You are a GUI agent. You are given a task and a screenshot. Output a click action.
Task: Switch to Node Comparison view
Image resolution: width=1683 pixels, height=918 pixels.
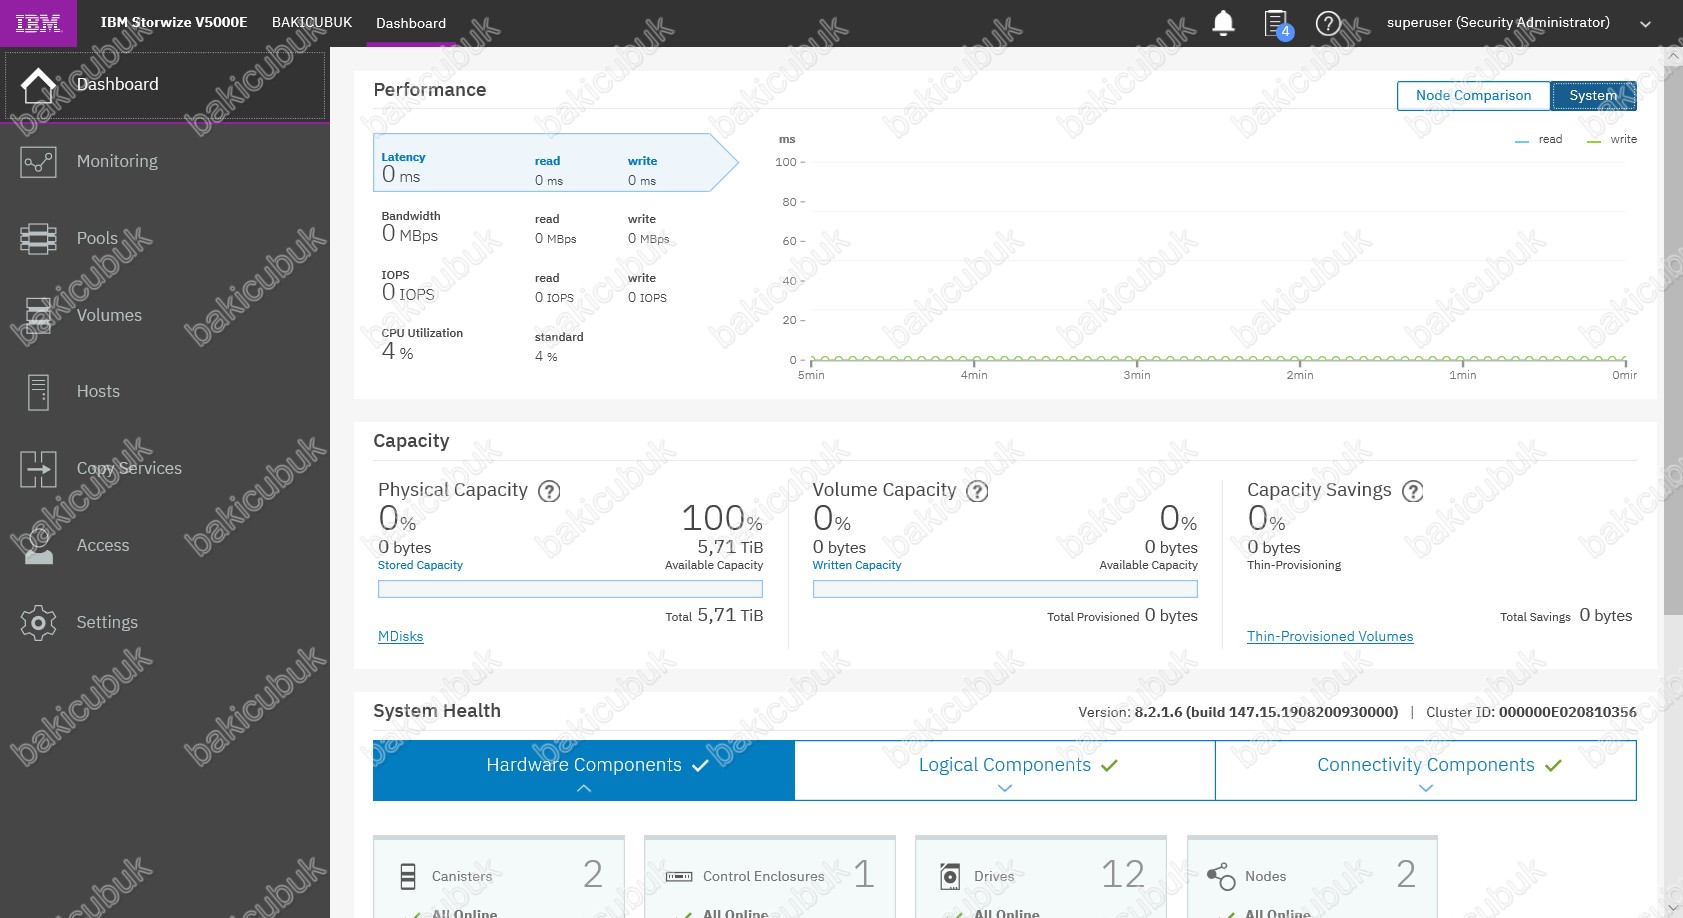pyautogui.click(x=1473, y=95)
